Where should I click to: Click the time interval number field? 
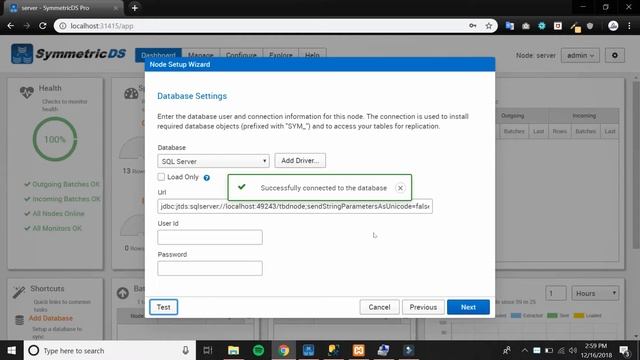(x=556, y=293)
